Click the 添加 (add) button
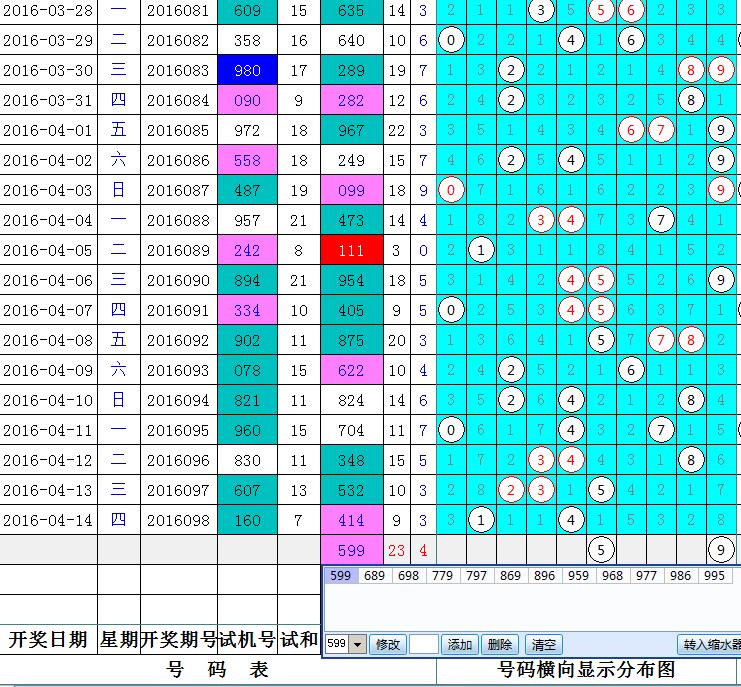The height and width of the screenshot is (687, 741). 460,645
